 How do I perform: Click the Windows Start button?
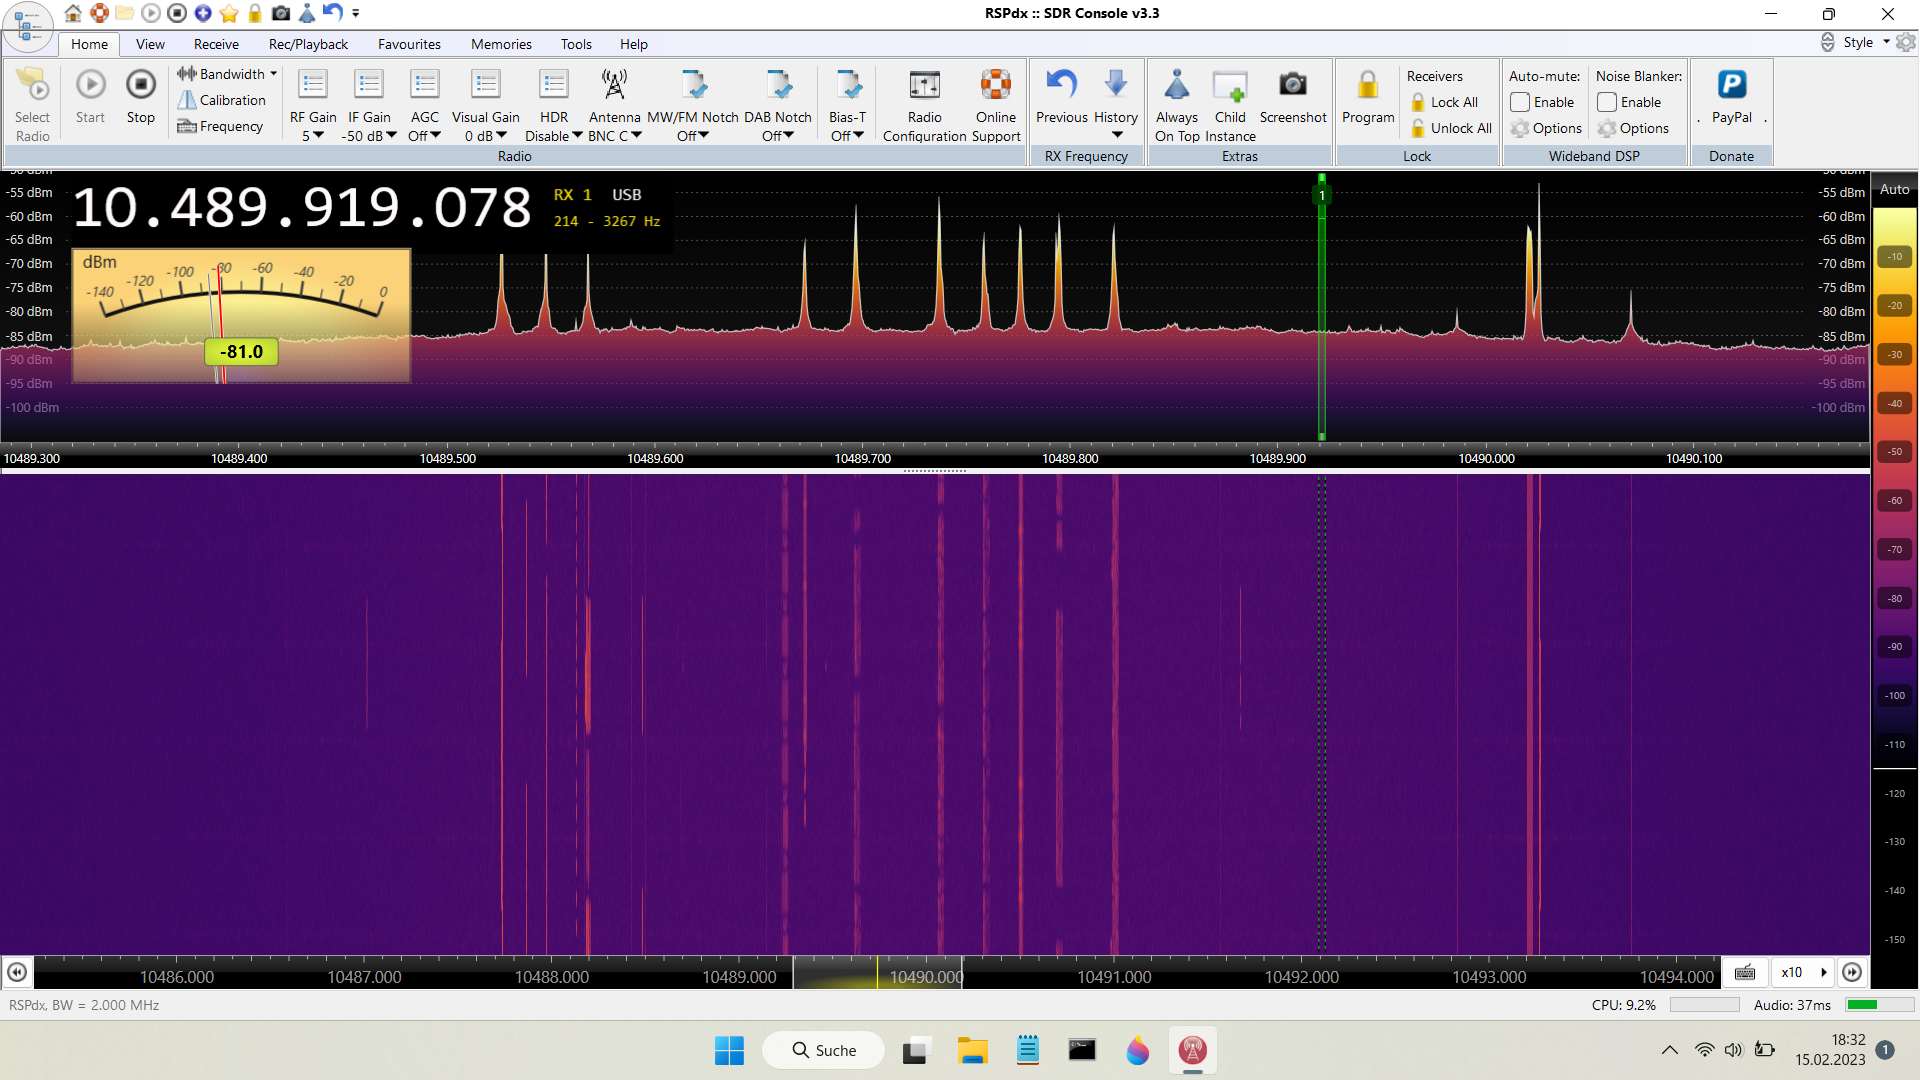click(729, 1050)
